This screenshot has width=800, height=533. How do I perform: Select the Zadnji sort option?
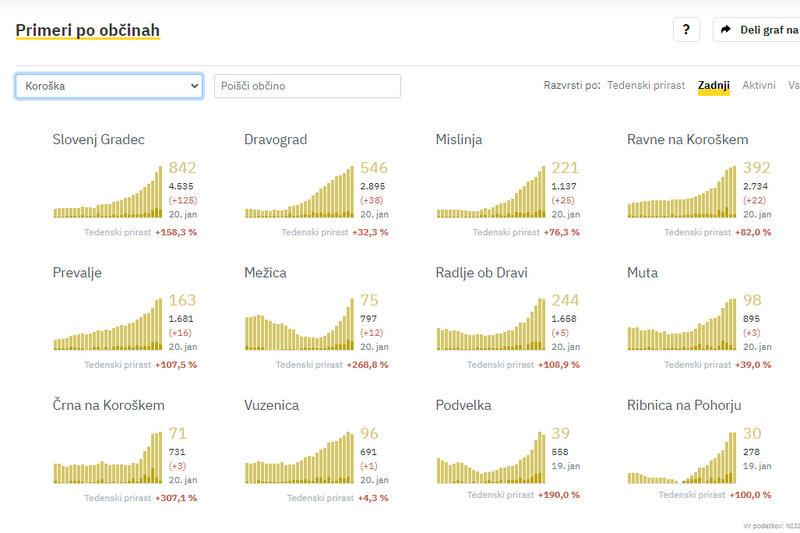click(714, 86)
